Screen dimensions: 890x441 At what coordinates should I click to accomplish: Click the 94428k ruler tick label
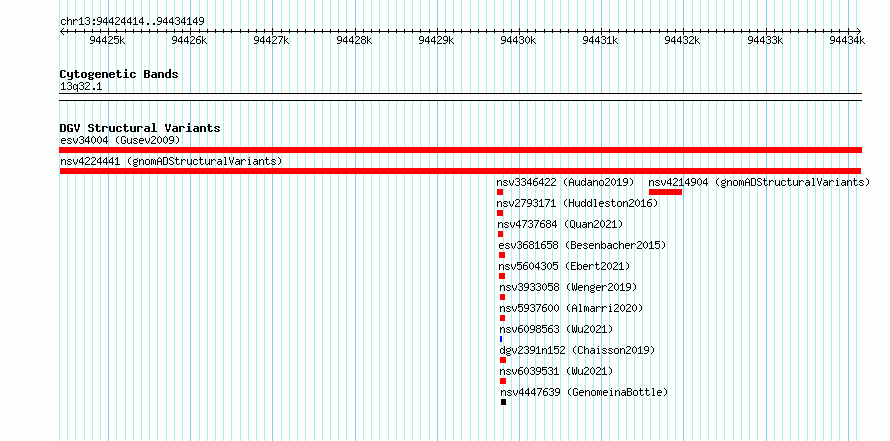pyautogui.click(x=354, y=40)
